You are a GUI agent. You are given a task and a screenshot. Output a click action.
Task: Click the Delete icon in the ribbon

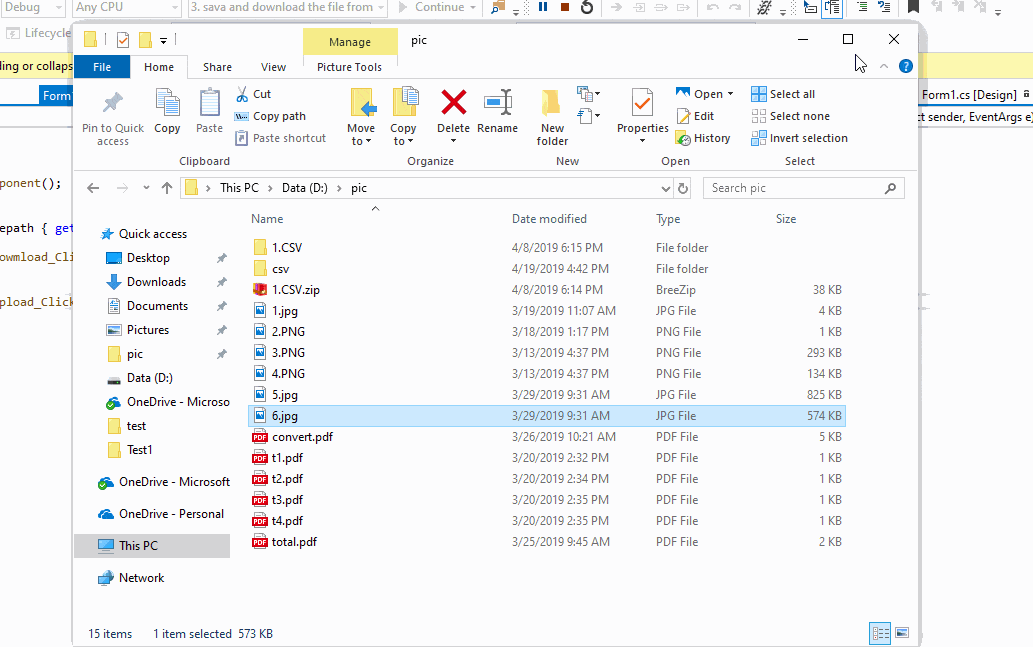pyautogui.click(x=453, y=104)
